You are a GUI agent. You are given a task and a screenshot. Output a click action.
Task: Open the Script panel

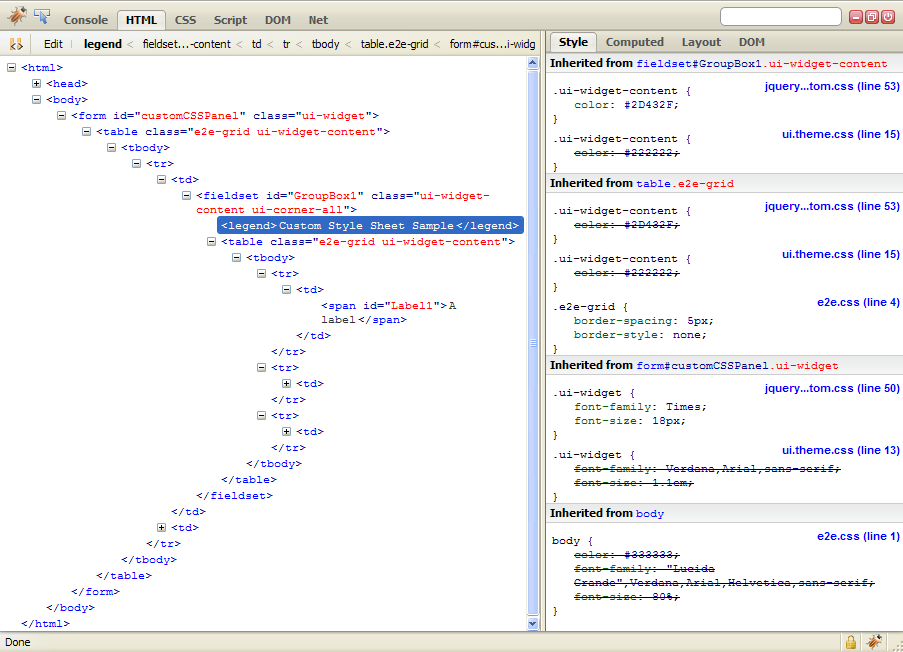click(230, 19)
